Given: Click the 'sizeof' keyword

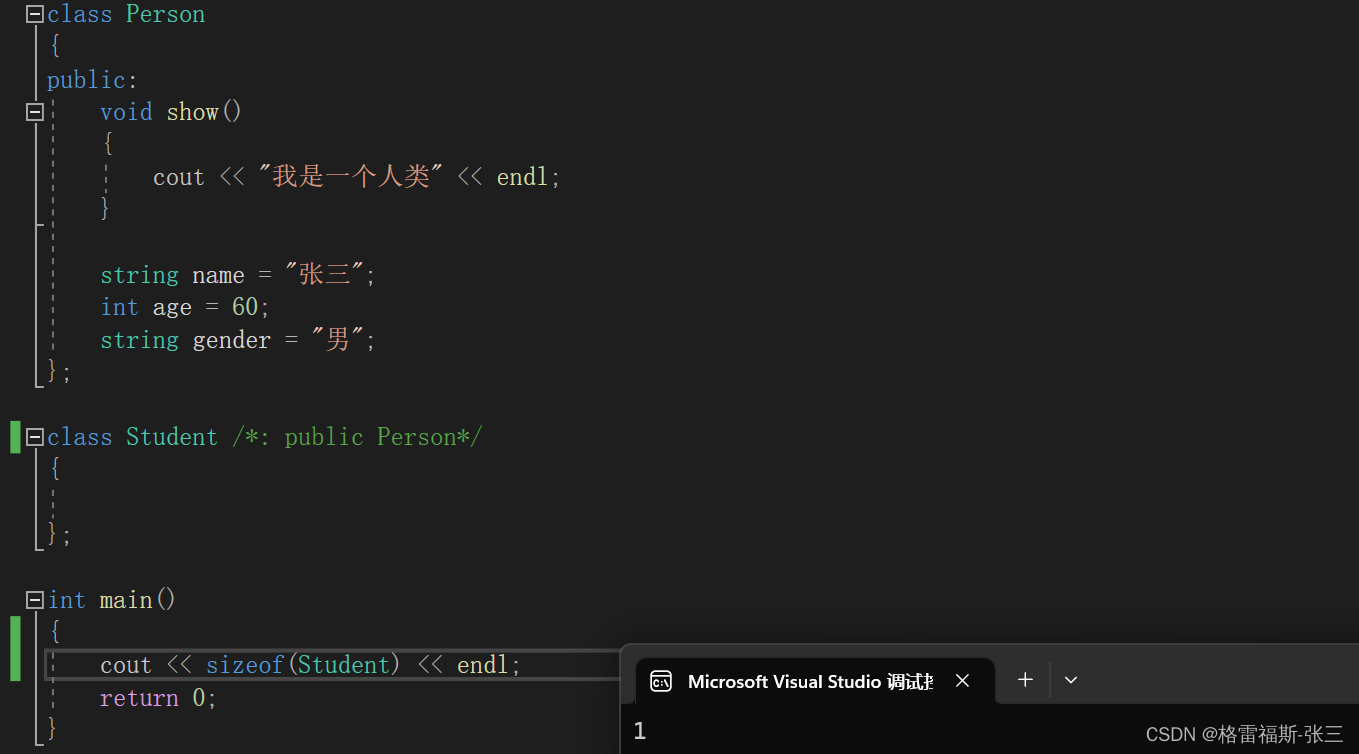Looking at the screenshot, I should pyautogui.click(x=245, y=665).
